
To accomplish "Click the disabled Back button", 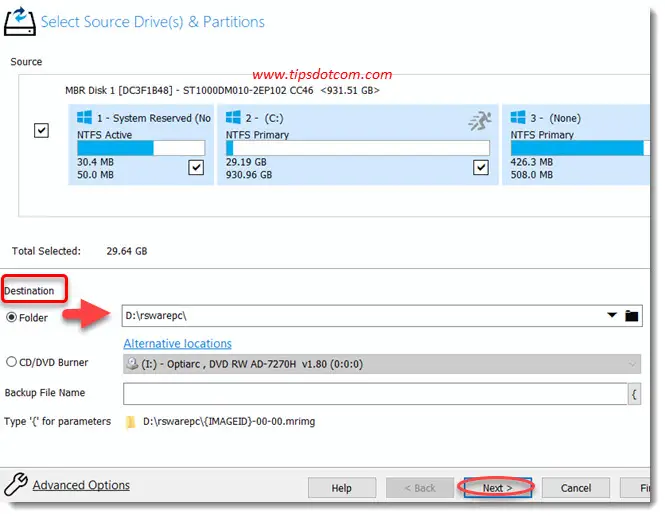I will pos(419,488).
